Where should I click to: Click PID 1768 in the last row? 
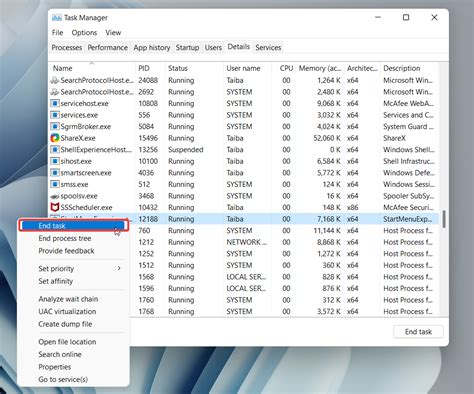pyautogui.click(x=146, y=311)
